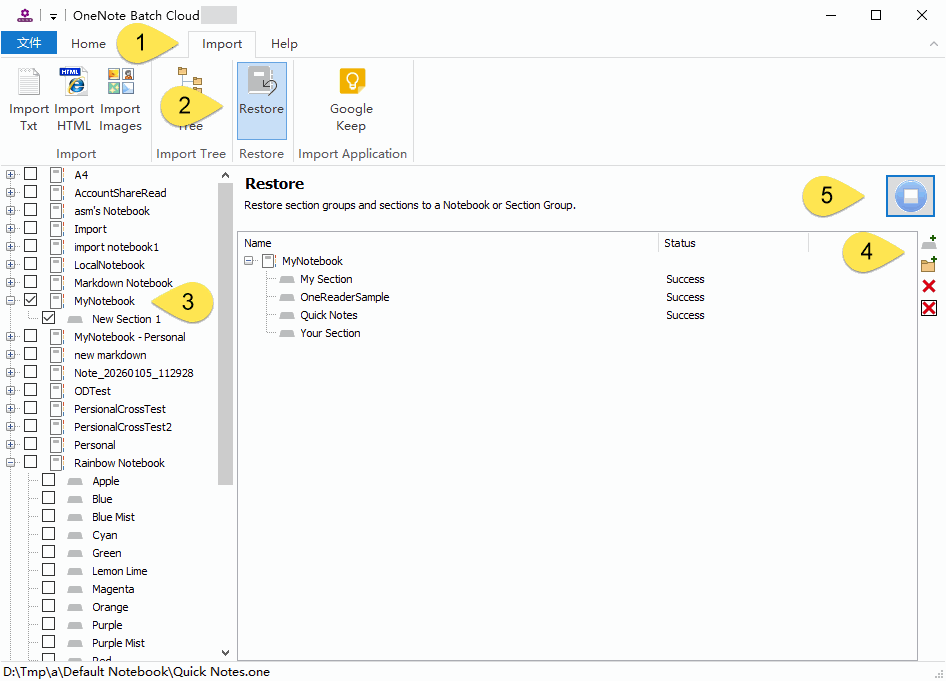Click the red X remove icon
This screenshot has width=946, height=681.
[x=929, y=286]
